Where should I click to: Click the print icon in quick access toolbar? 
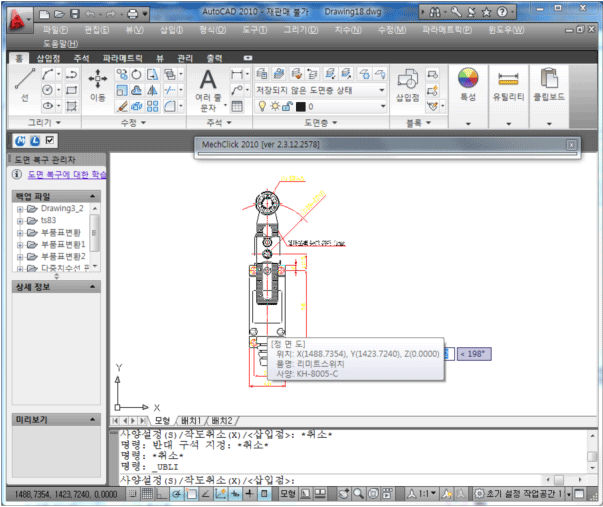click(133, 15)
